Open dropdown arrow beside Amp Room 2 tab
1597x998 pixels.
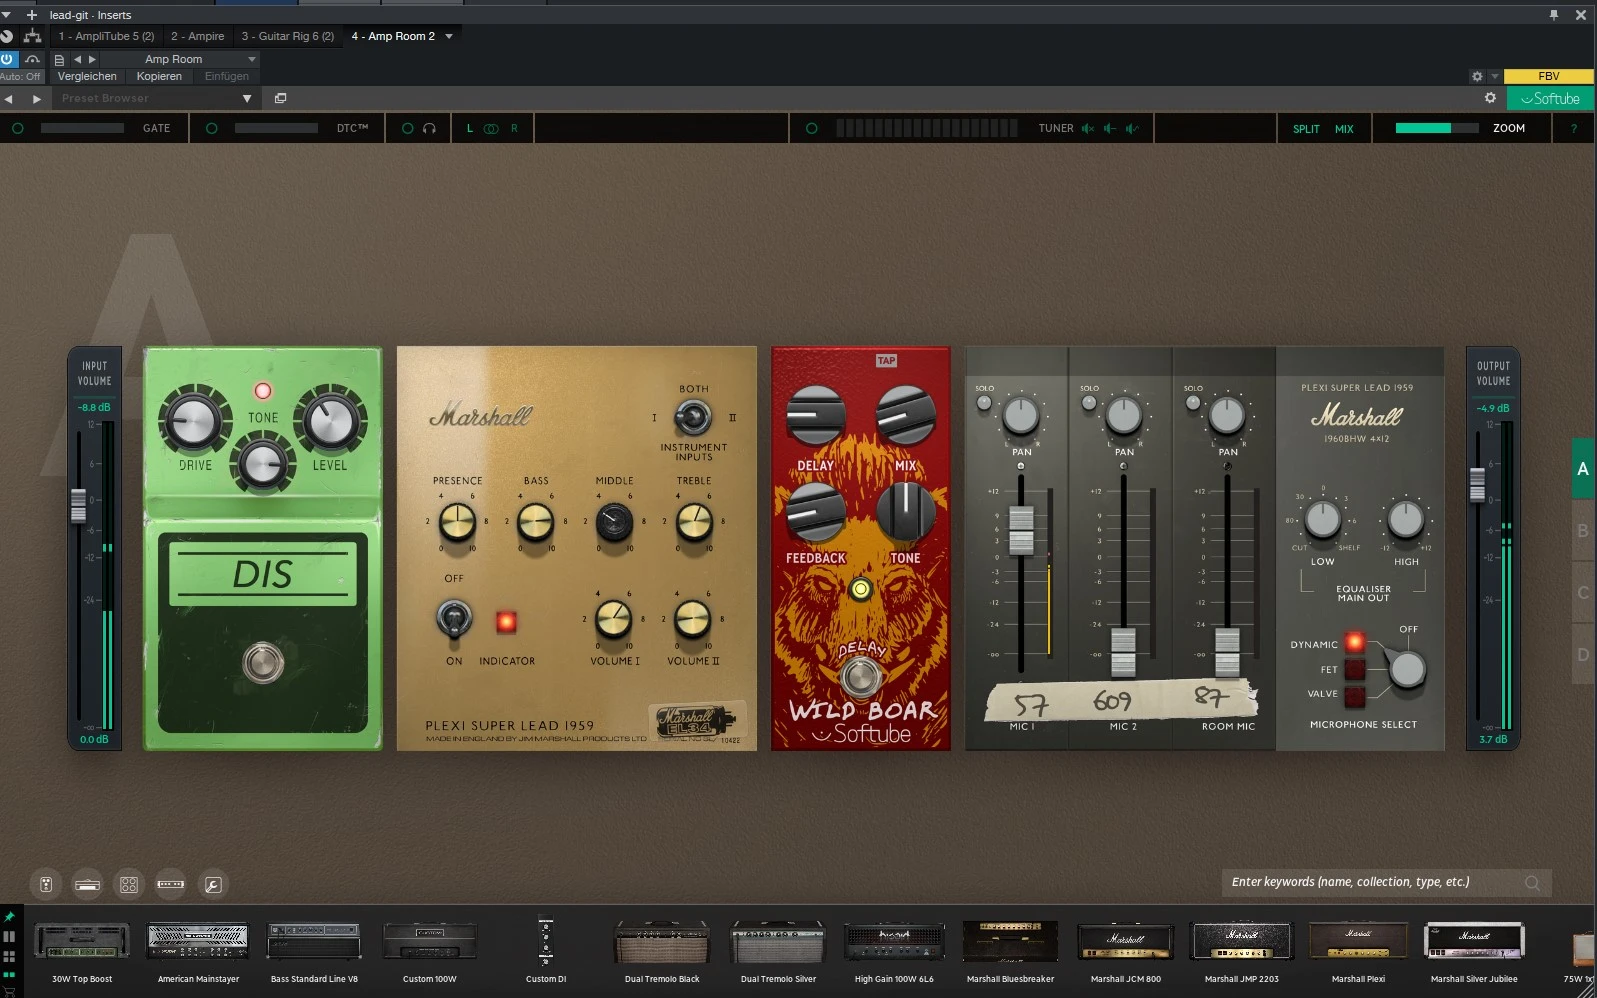click(x=449, y=37)
